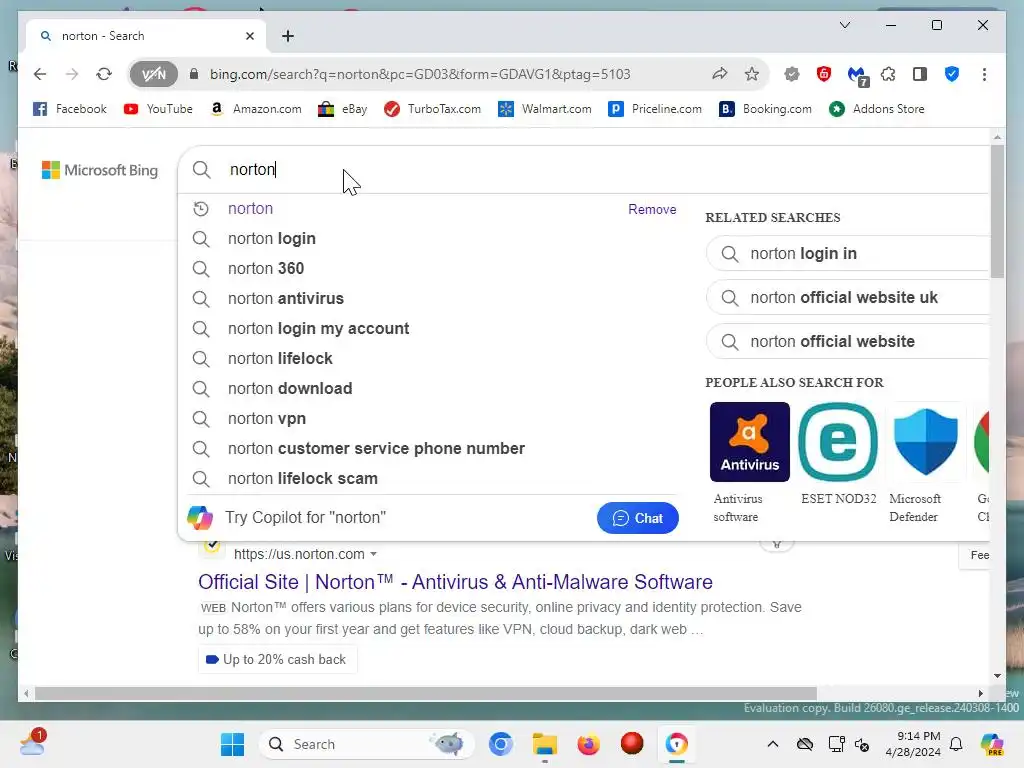This screenshot has height=768, width=1024.
Task: Click the Microsoft Bing logo
Action: (x=100, y=170)
